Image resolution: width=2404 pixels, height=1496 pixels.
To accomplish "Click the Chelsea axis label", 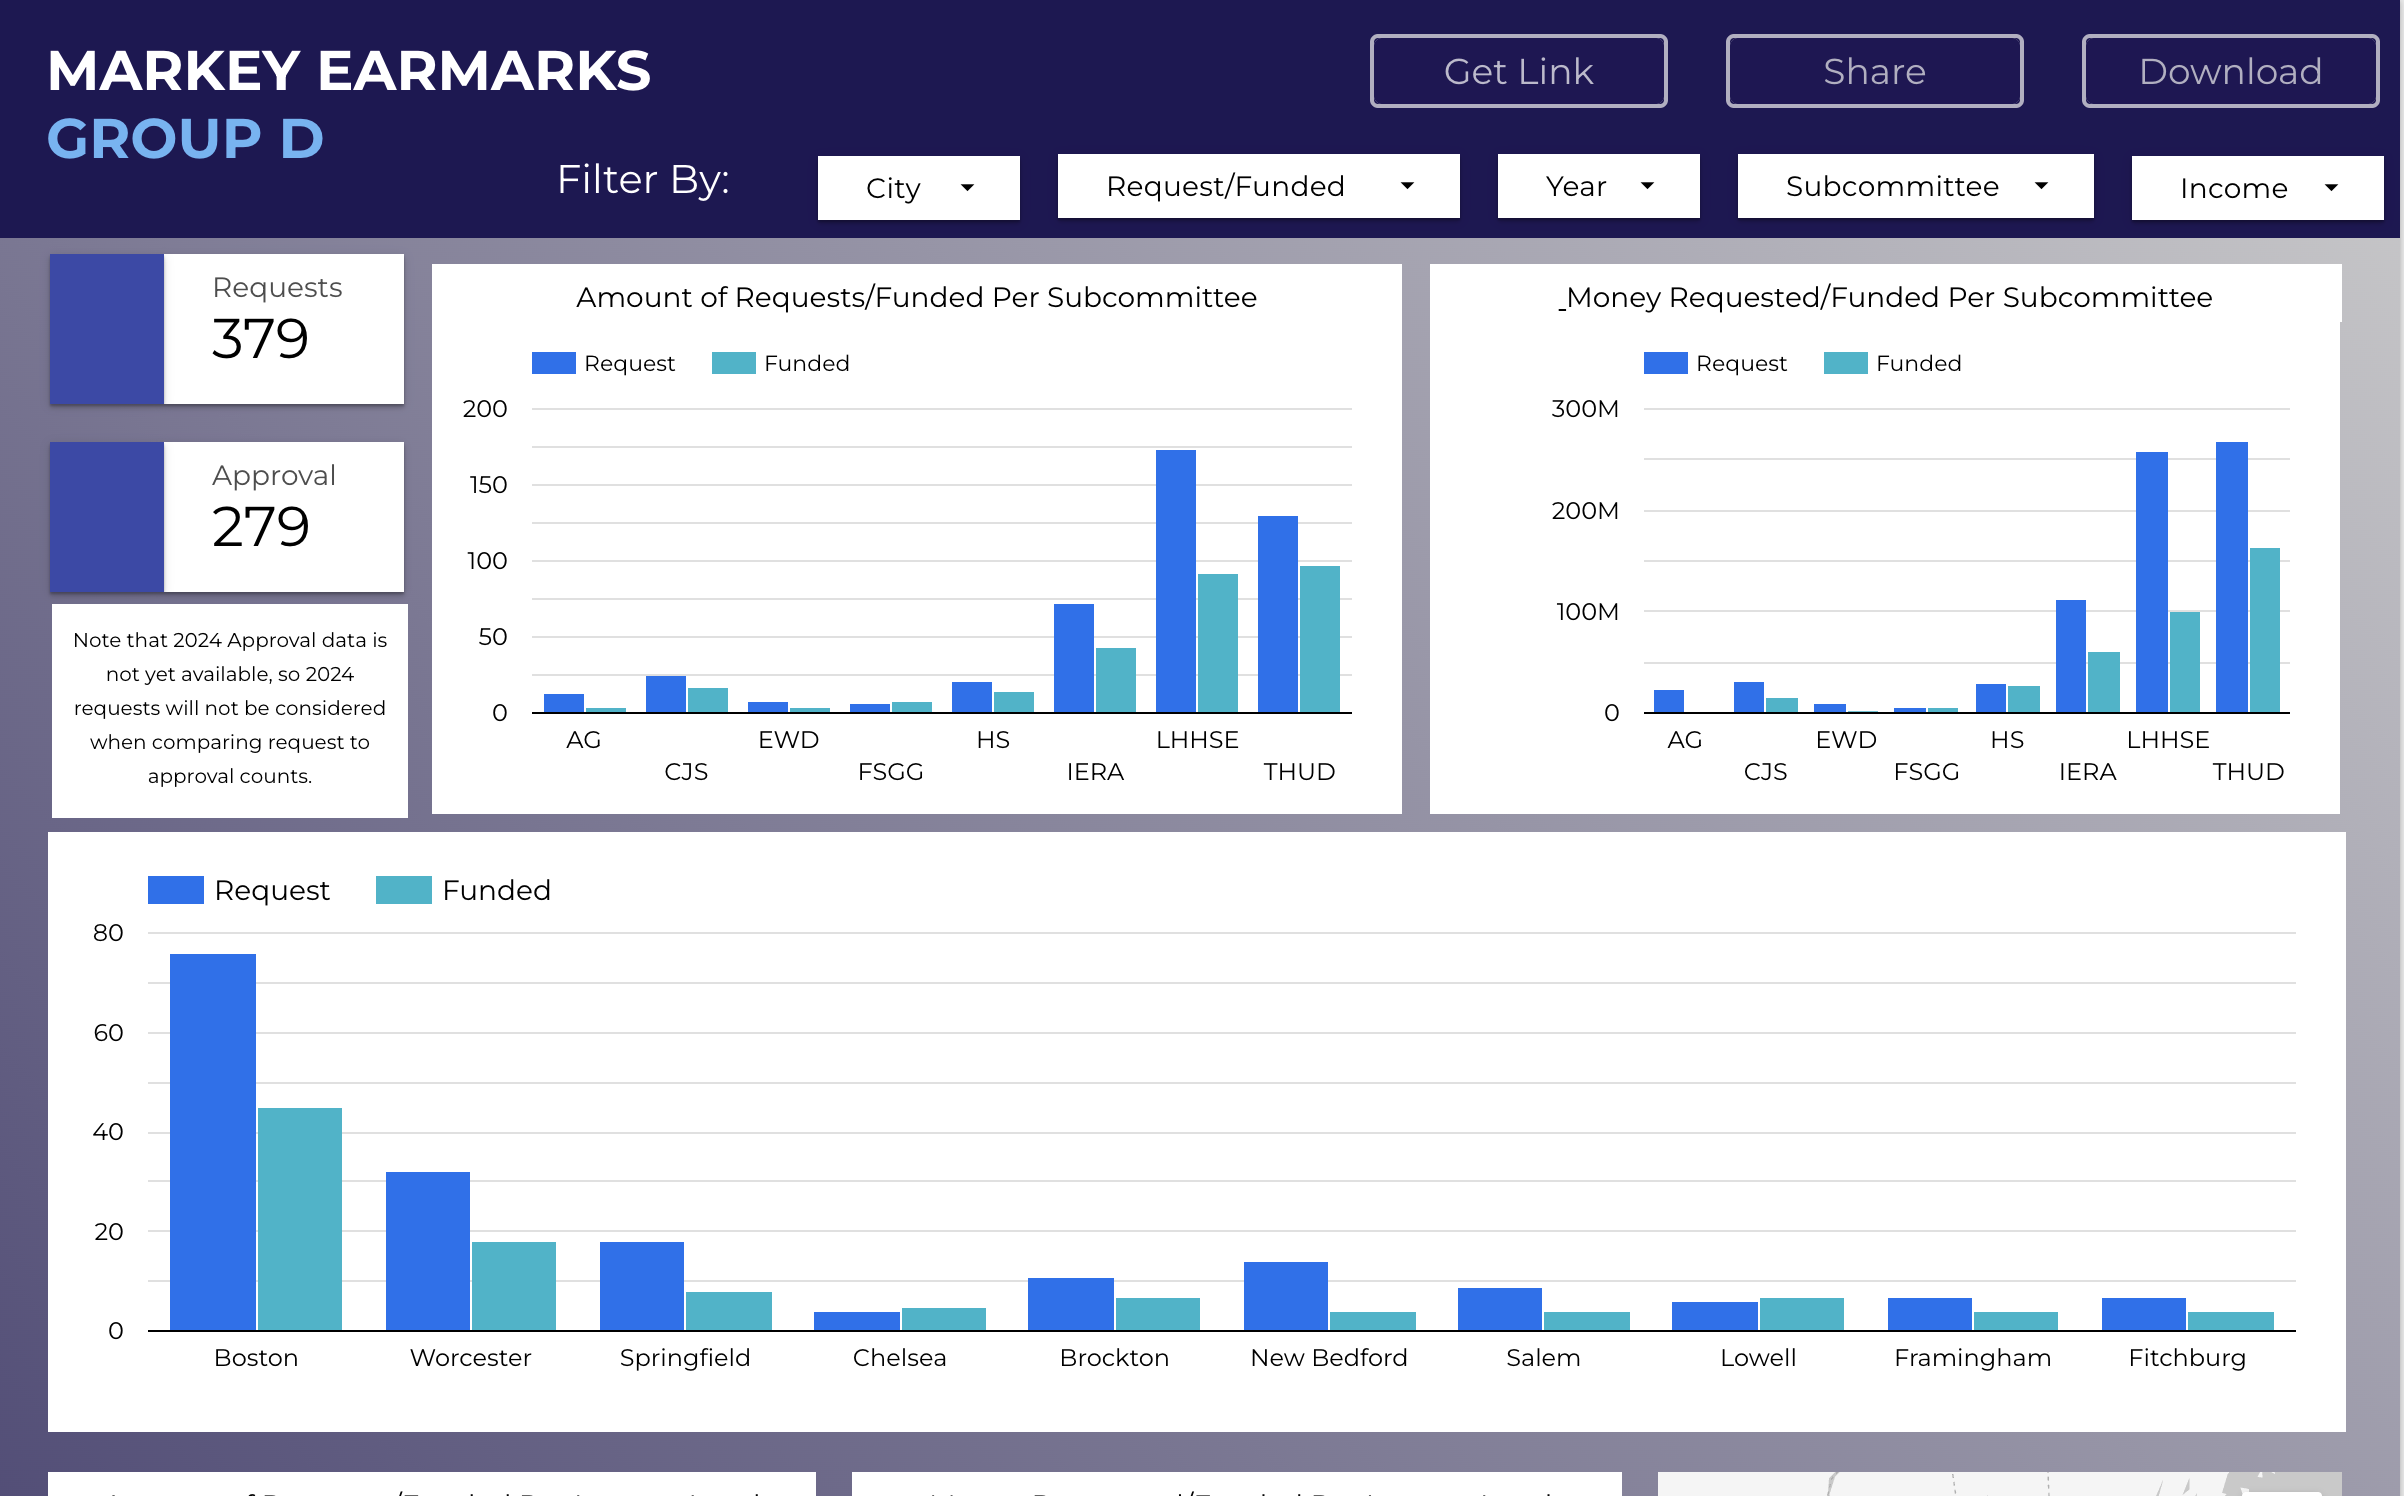I will click(x=899, y=1358).
